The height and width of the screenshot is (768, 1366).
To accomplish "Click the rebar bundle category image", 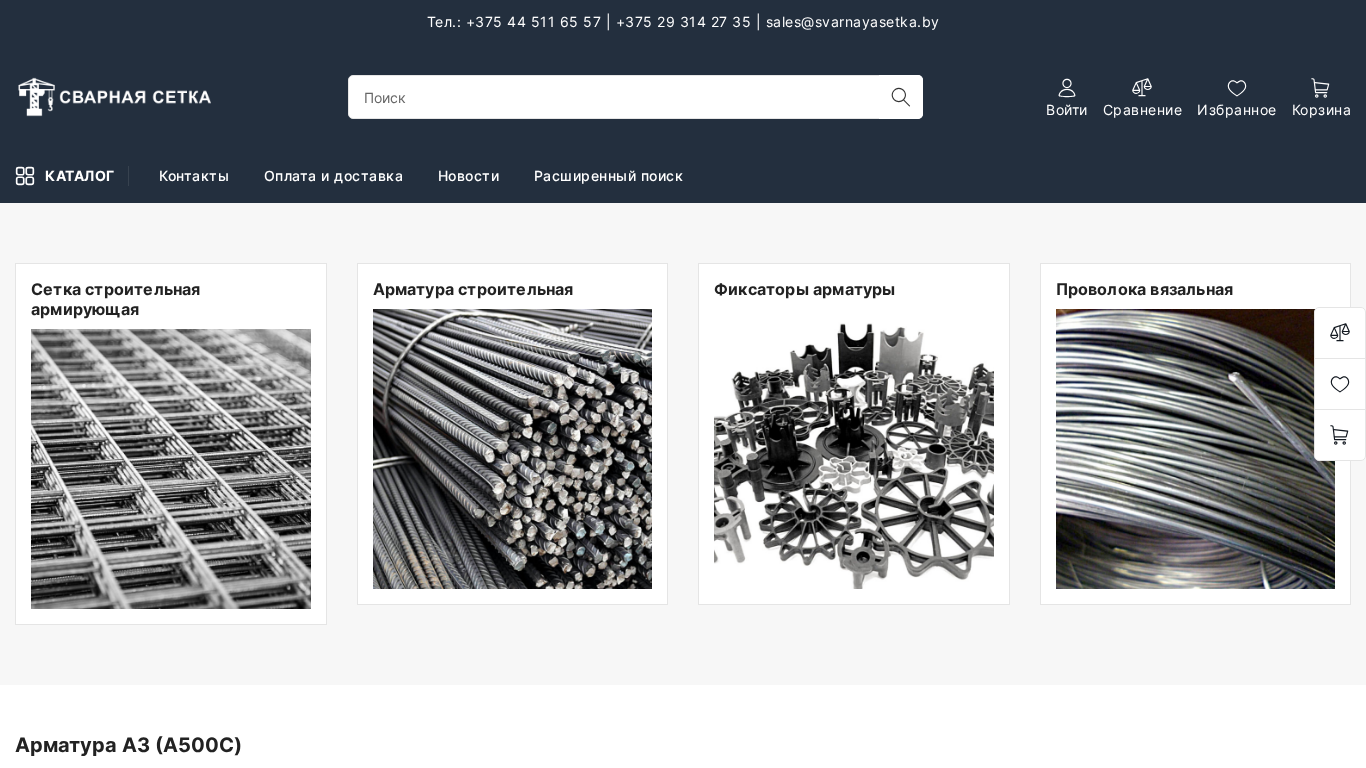I will click(x=512, y=449).
